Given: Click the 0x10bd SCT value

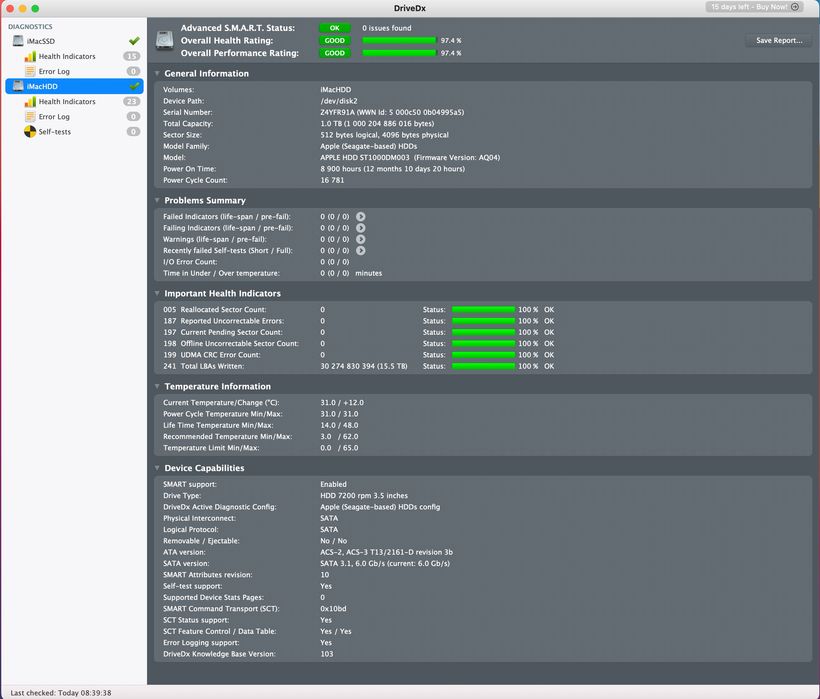Looking at the screenshot, I should pos(333,609).
